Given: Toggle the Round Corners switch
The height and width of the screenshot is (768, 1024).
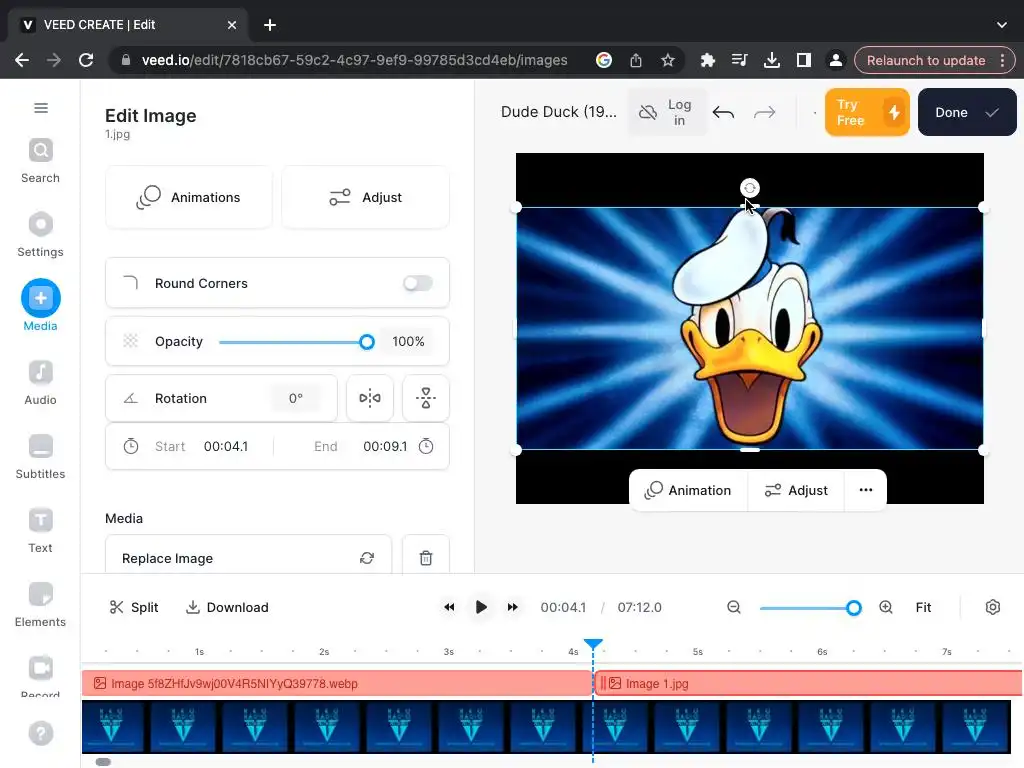Looking at the screenshot, I should tap(417, 283).
